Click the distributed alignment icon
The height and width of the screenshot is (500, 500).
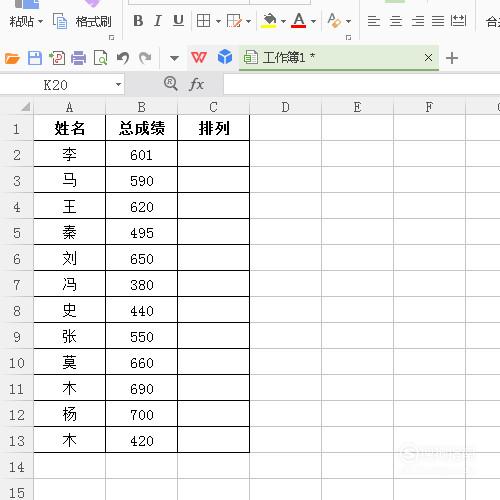click(458, 21)
